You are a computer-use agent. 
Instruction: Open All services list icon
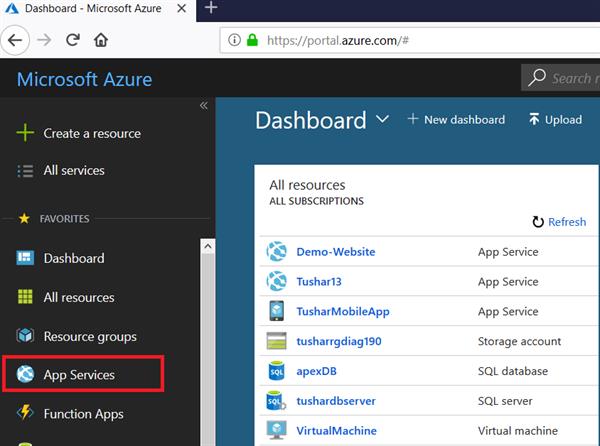pyautogui.click(x=25, y=171)
